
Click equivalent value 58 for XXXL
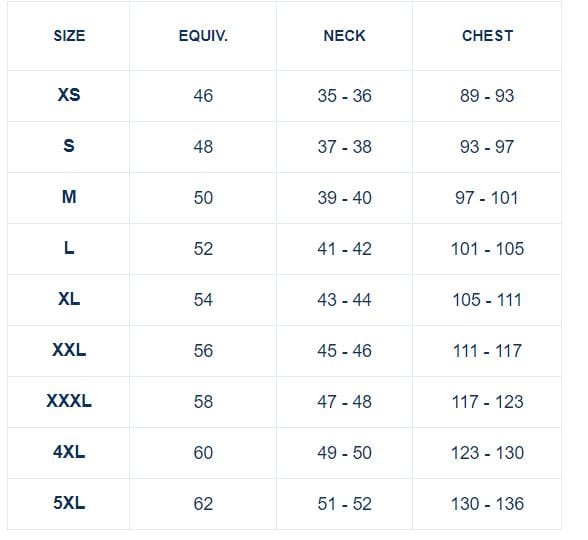tap(203, 402)
